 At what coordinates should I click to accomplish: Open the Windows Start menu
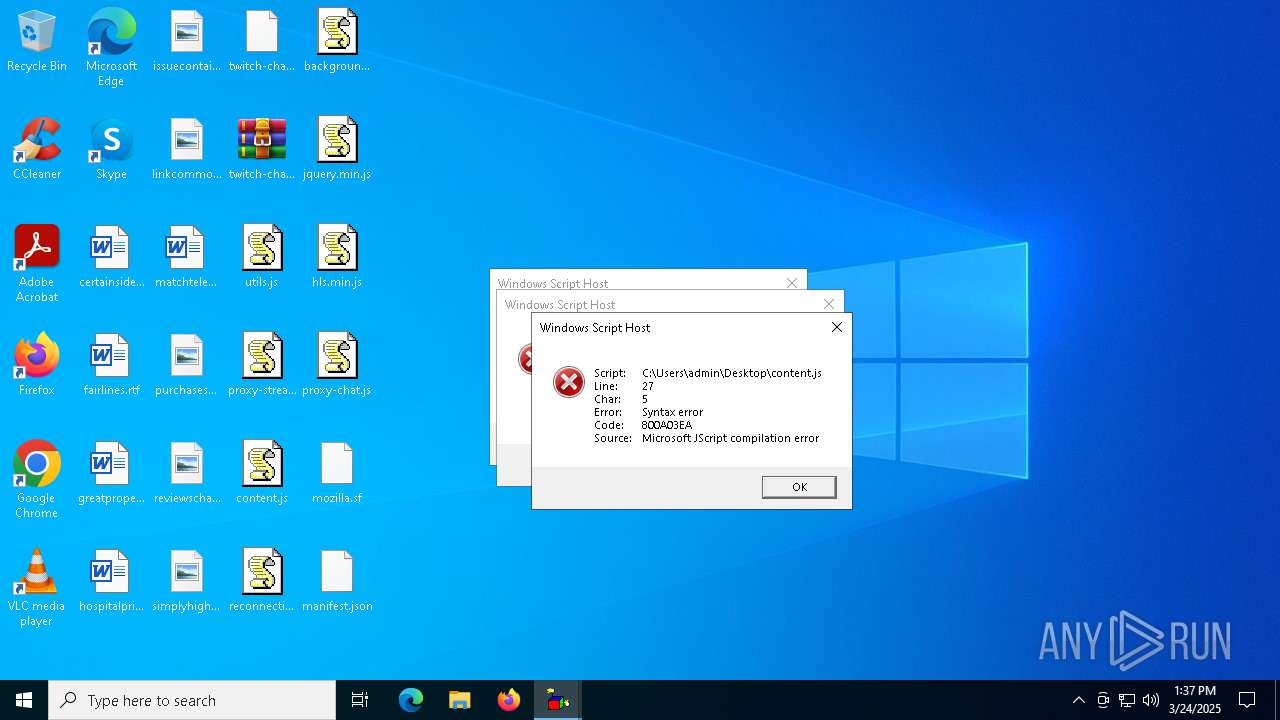pos(24,700)
